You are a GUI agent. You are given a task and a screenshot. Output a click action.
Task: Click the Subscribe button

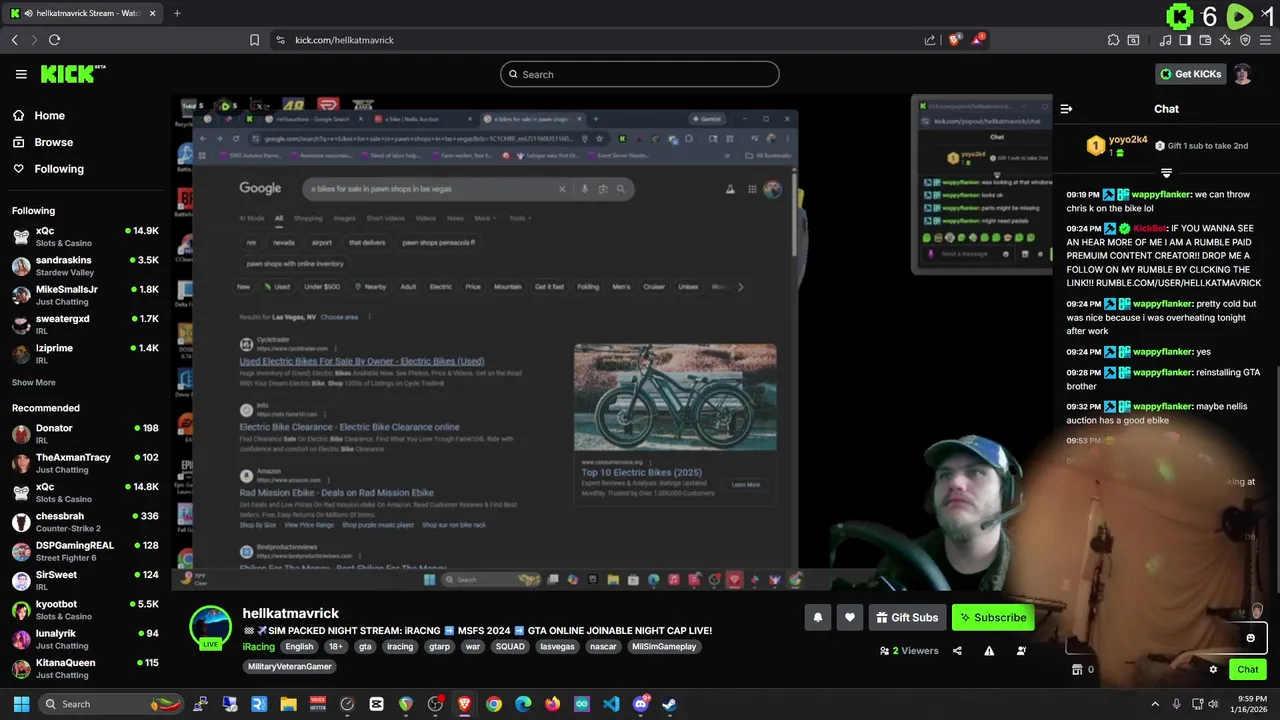tap(993, 618)
